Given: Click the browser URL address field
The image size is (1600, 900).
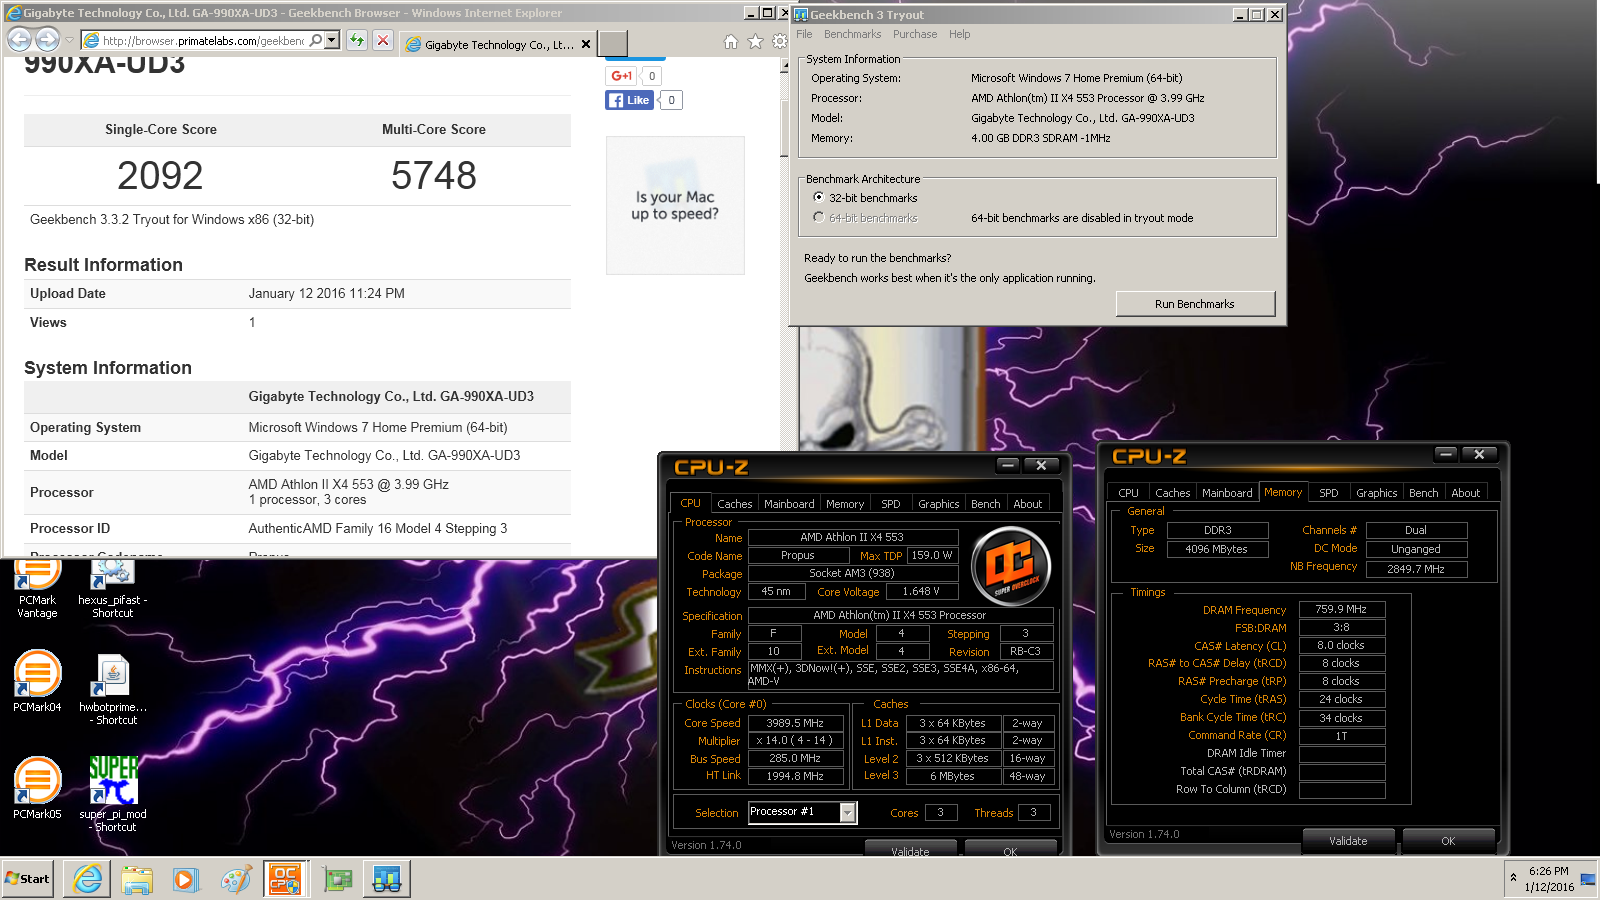Looking at the screenshot, I should click(203, 41).
